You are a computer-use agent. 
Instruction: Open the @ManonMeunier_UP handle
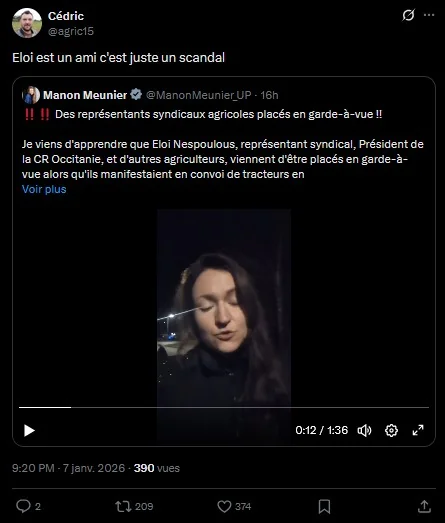[199, 95]
